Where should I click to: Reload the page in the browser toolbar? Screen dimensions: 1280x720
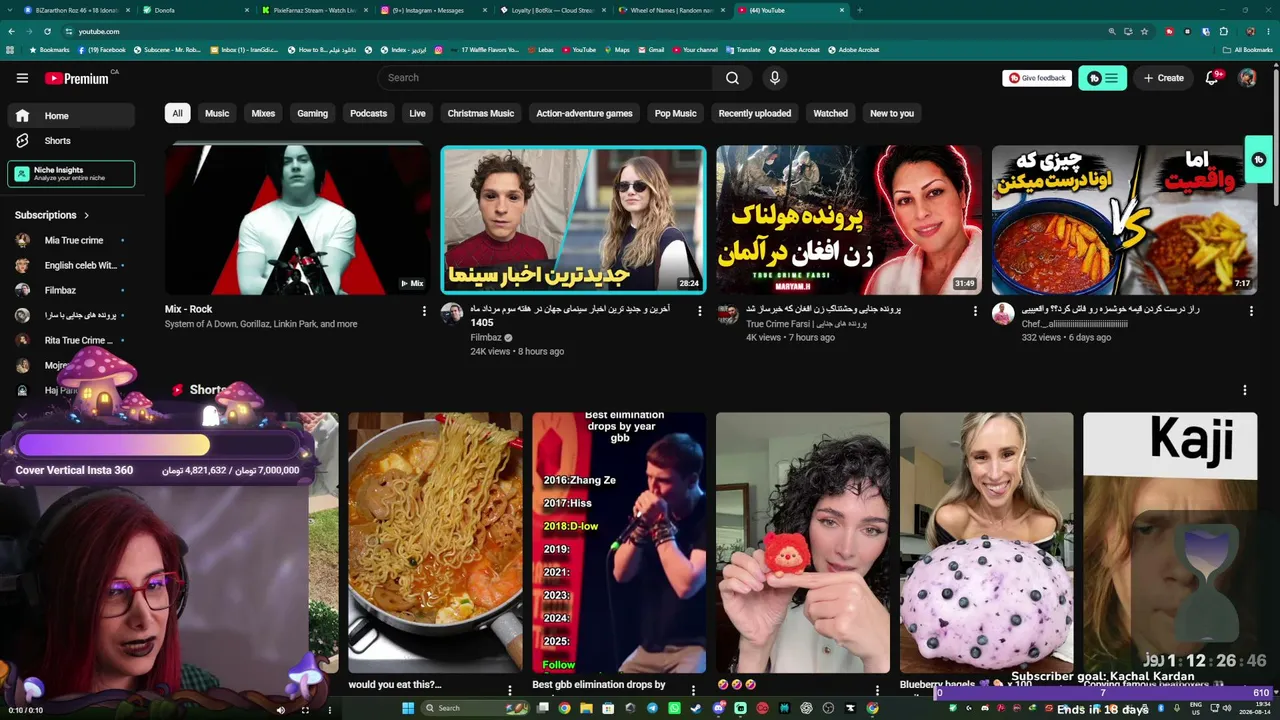tap(47, 31)
